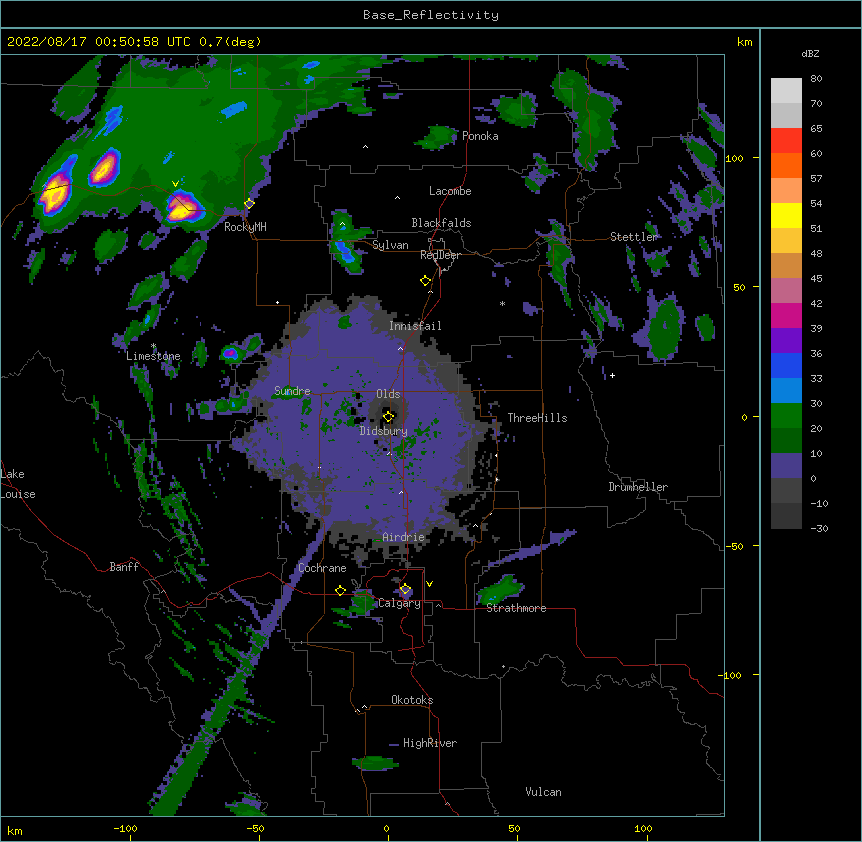This screenshot has width=862, height=842.
Task: Click the asterisk marker above Limestone label
Action: tap(154, 346)
